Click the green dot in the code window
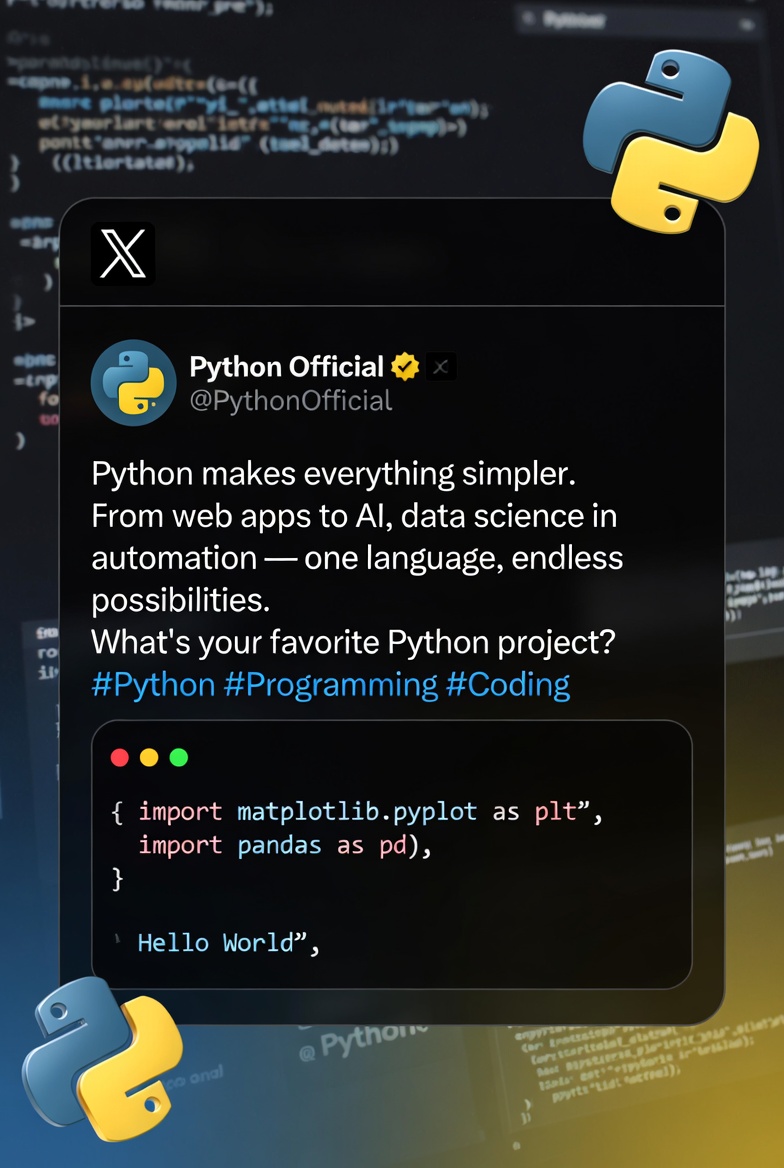Image resolution: width=784 pixels, height=1168 pixels. click(x=179, y=758)
